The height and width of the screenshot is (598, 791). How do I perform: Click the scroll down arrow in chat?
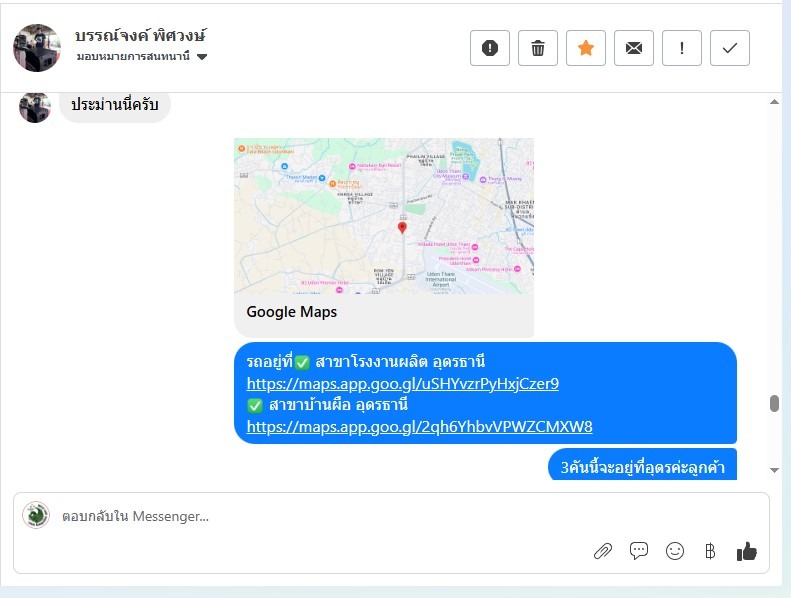(774, 470)
